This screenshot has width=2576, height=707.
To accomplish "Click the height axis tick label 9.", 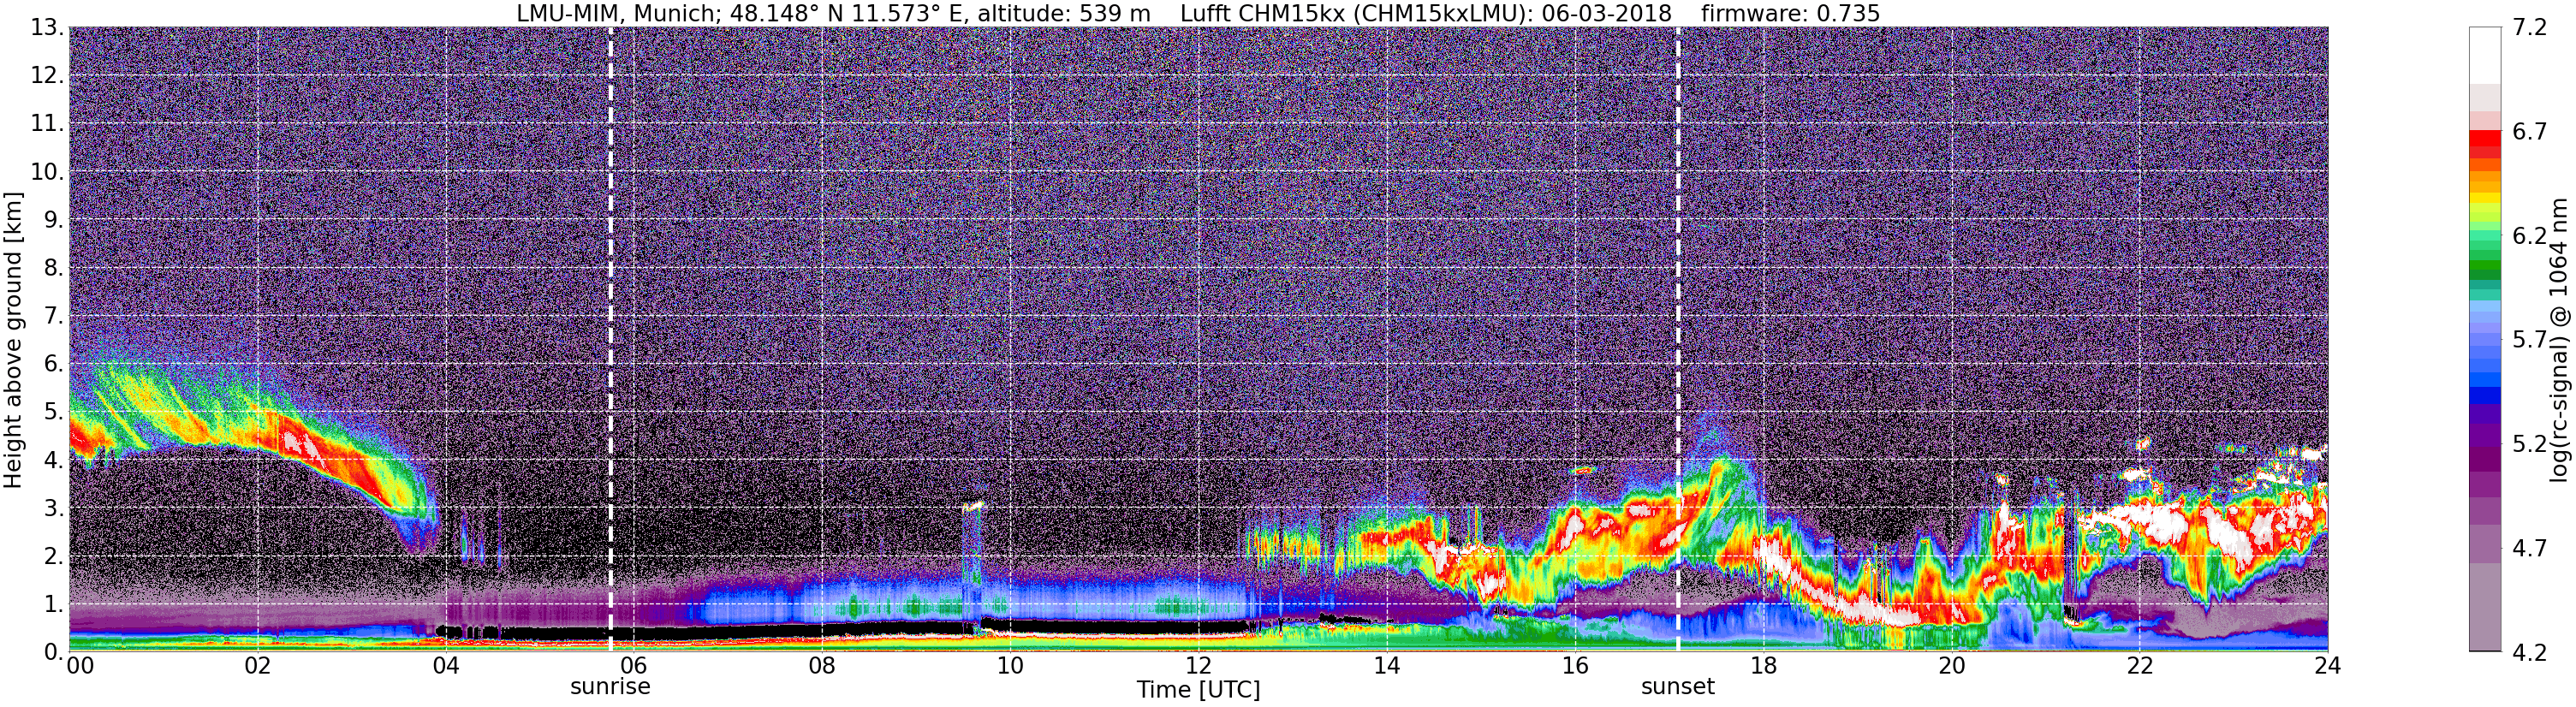I will pyautogui.click(x=55, y=220).
